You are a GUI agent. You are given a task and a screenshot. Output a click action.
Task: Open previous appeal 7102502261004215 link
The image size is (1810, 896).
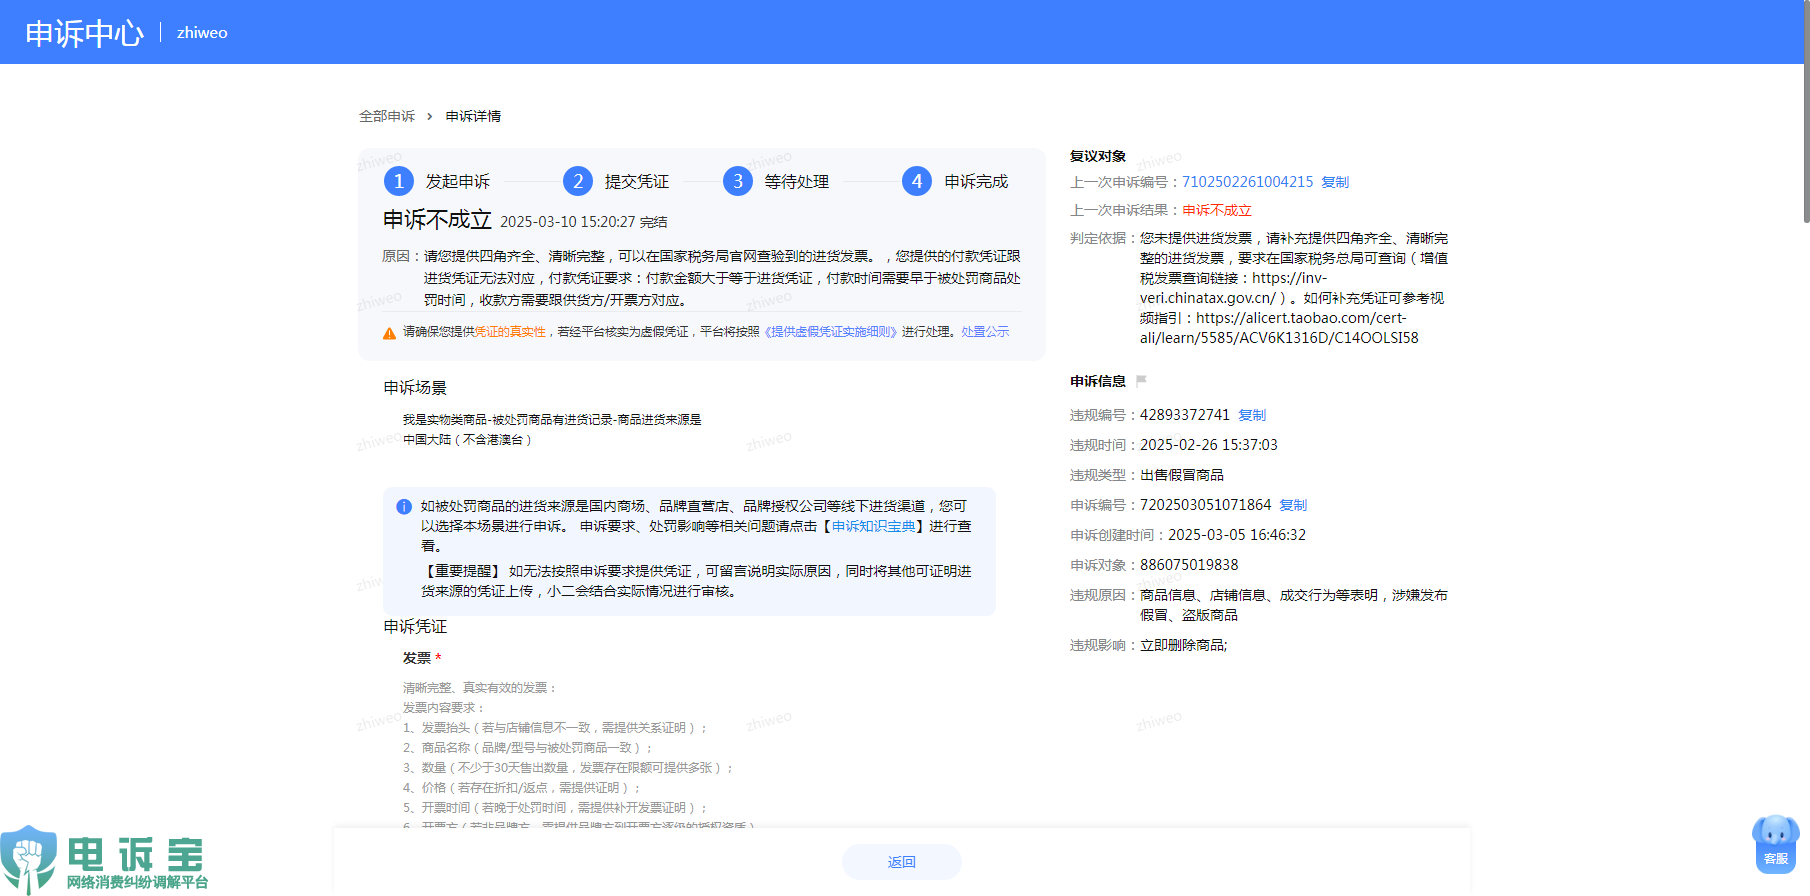tap(1248, 182)
